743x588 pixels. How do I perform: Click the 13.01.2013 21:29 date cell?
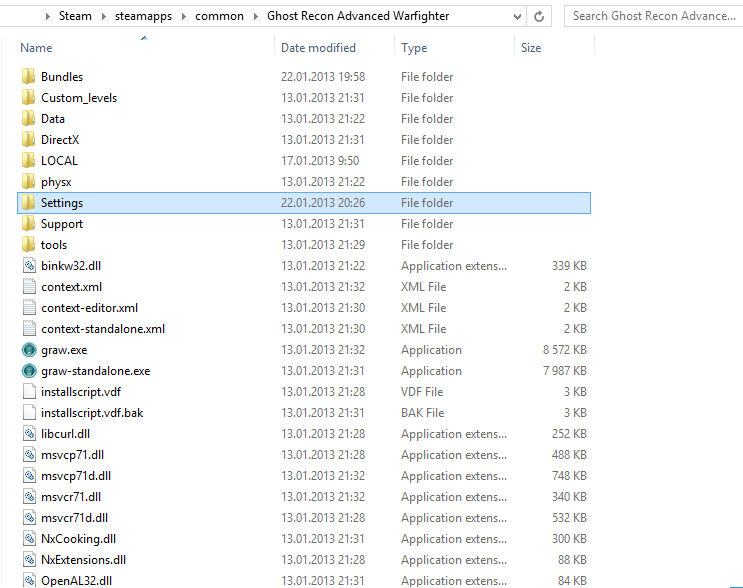[323, 244]
